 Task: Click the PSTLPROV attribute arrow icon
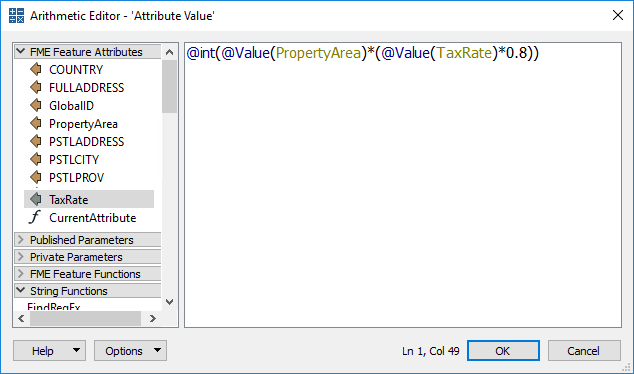click(x=36, y=177)
